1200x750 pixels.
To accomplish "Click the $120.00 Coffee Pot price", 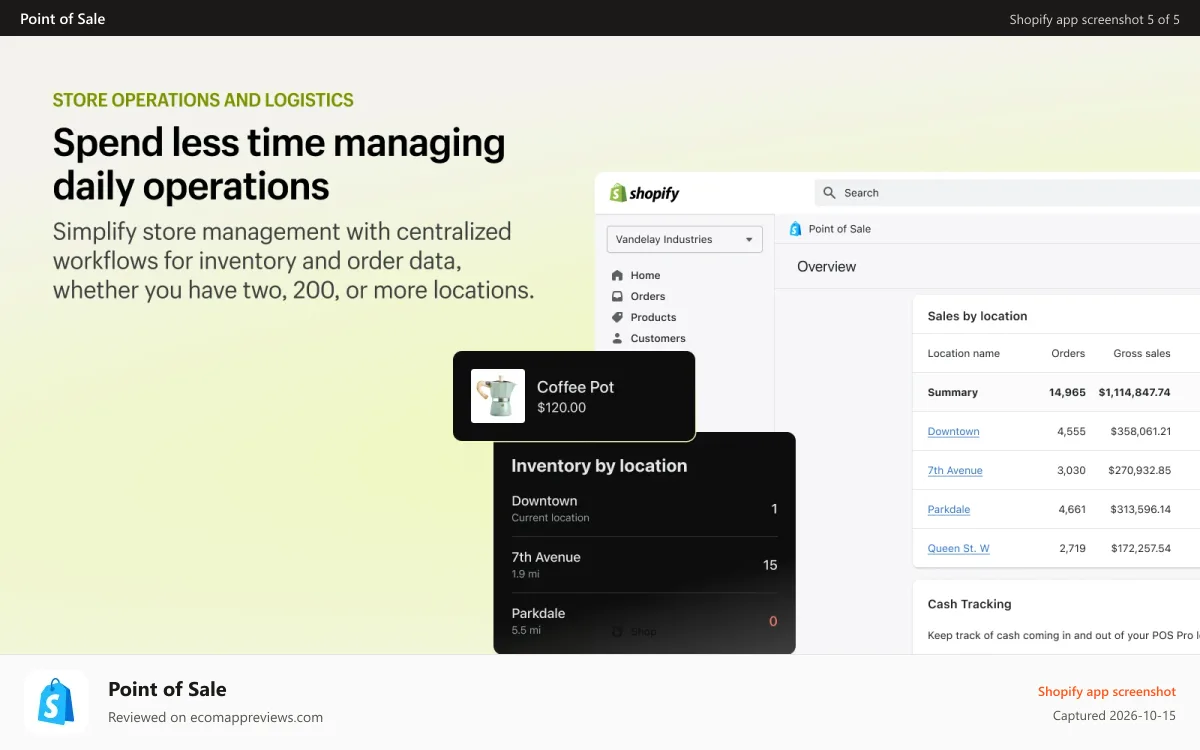I will [x=561, y=408].
